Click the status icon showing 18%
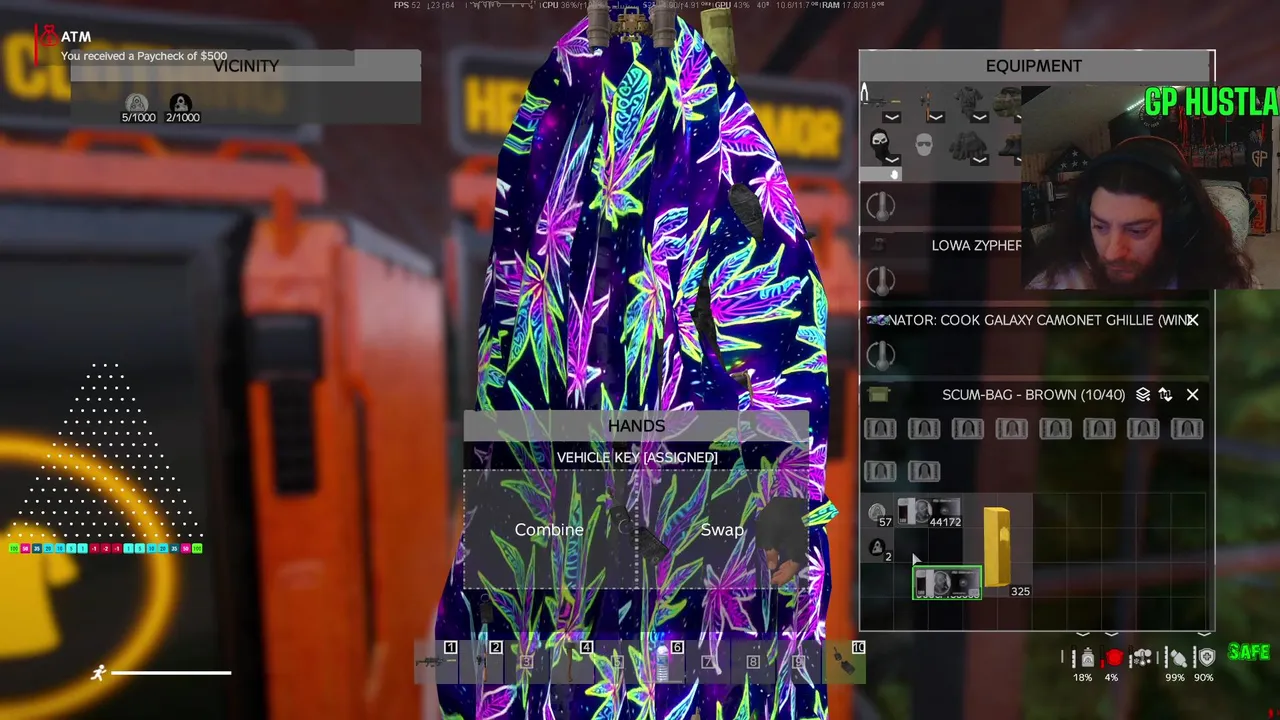The width and height of the screenshot is (1280, 720). coord(1087,658)
